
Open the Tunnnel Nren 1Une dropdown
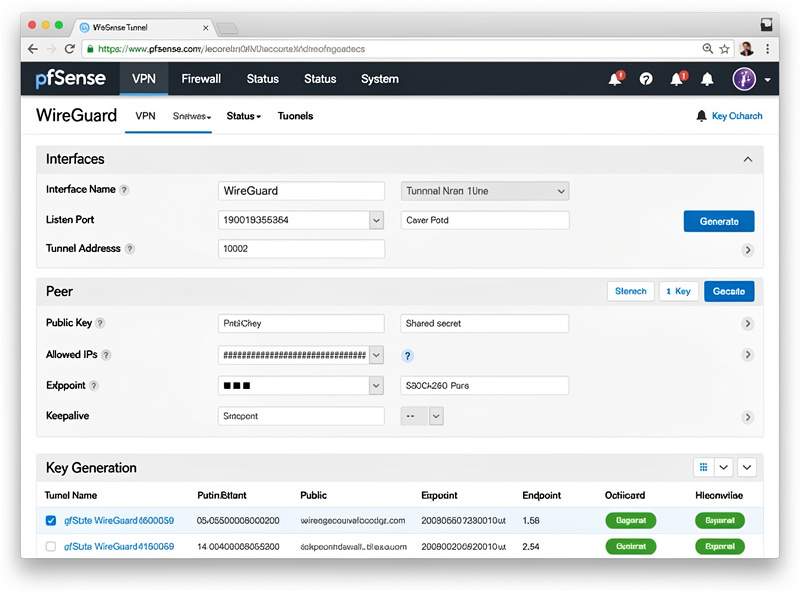[485, 191]
